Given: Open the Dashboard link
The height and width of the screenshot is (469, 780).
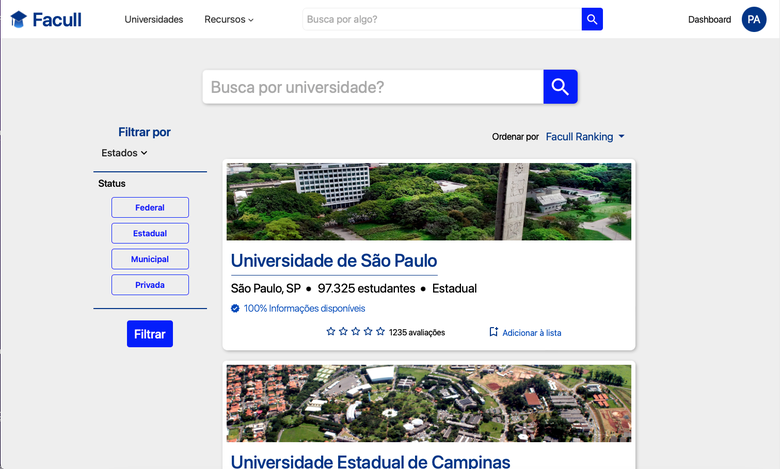Looking at the screenshot, I should (709, 19).
